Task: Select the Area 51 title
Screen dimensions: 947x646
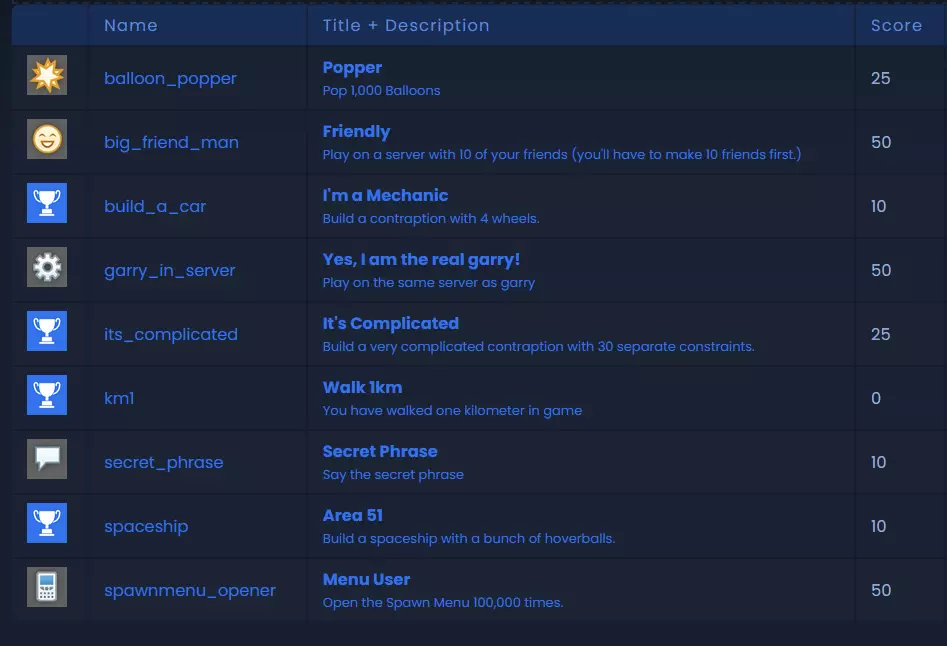Action: point(353,516)
